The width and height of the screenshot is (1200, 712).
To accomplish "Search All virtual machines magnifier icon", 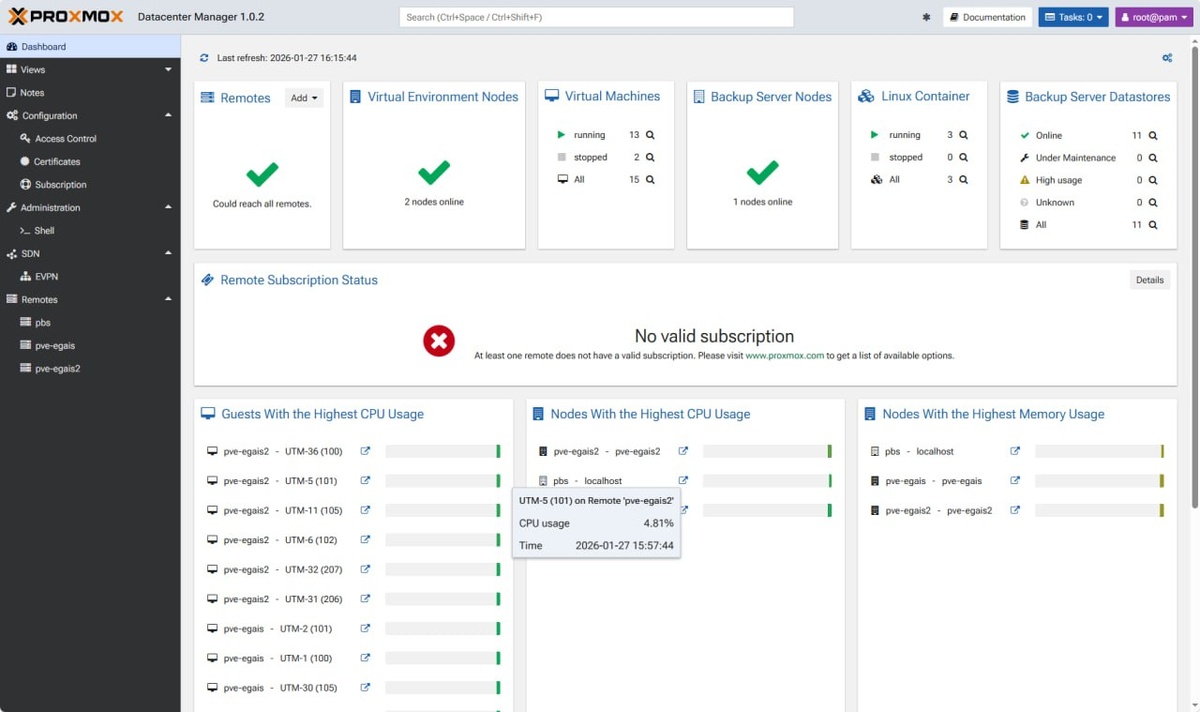I will pyautogui.click(x=650, y=180).
